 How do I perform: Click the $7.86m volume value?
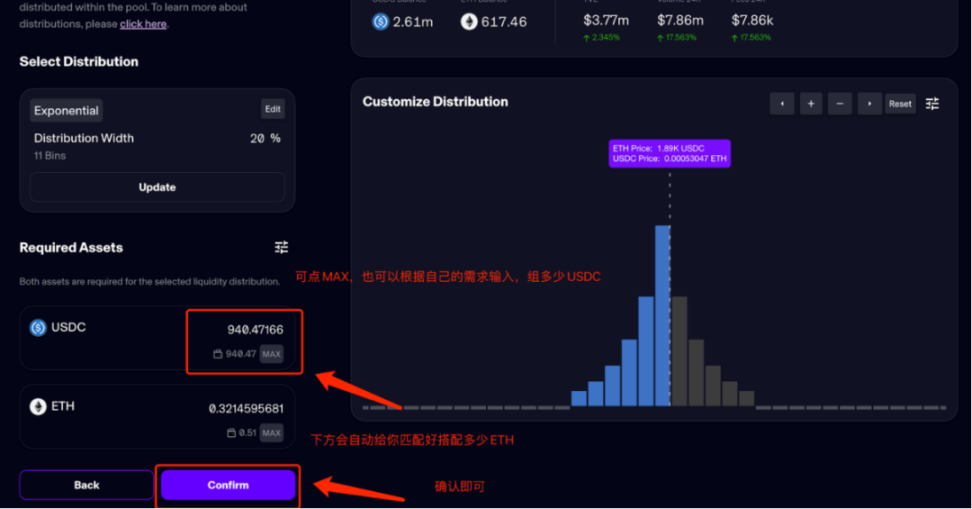(680, 20)
